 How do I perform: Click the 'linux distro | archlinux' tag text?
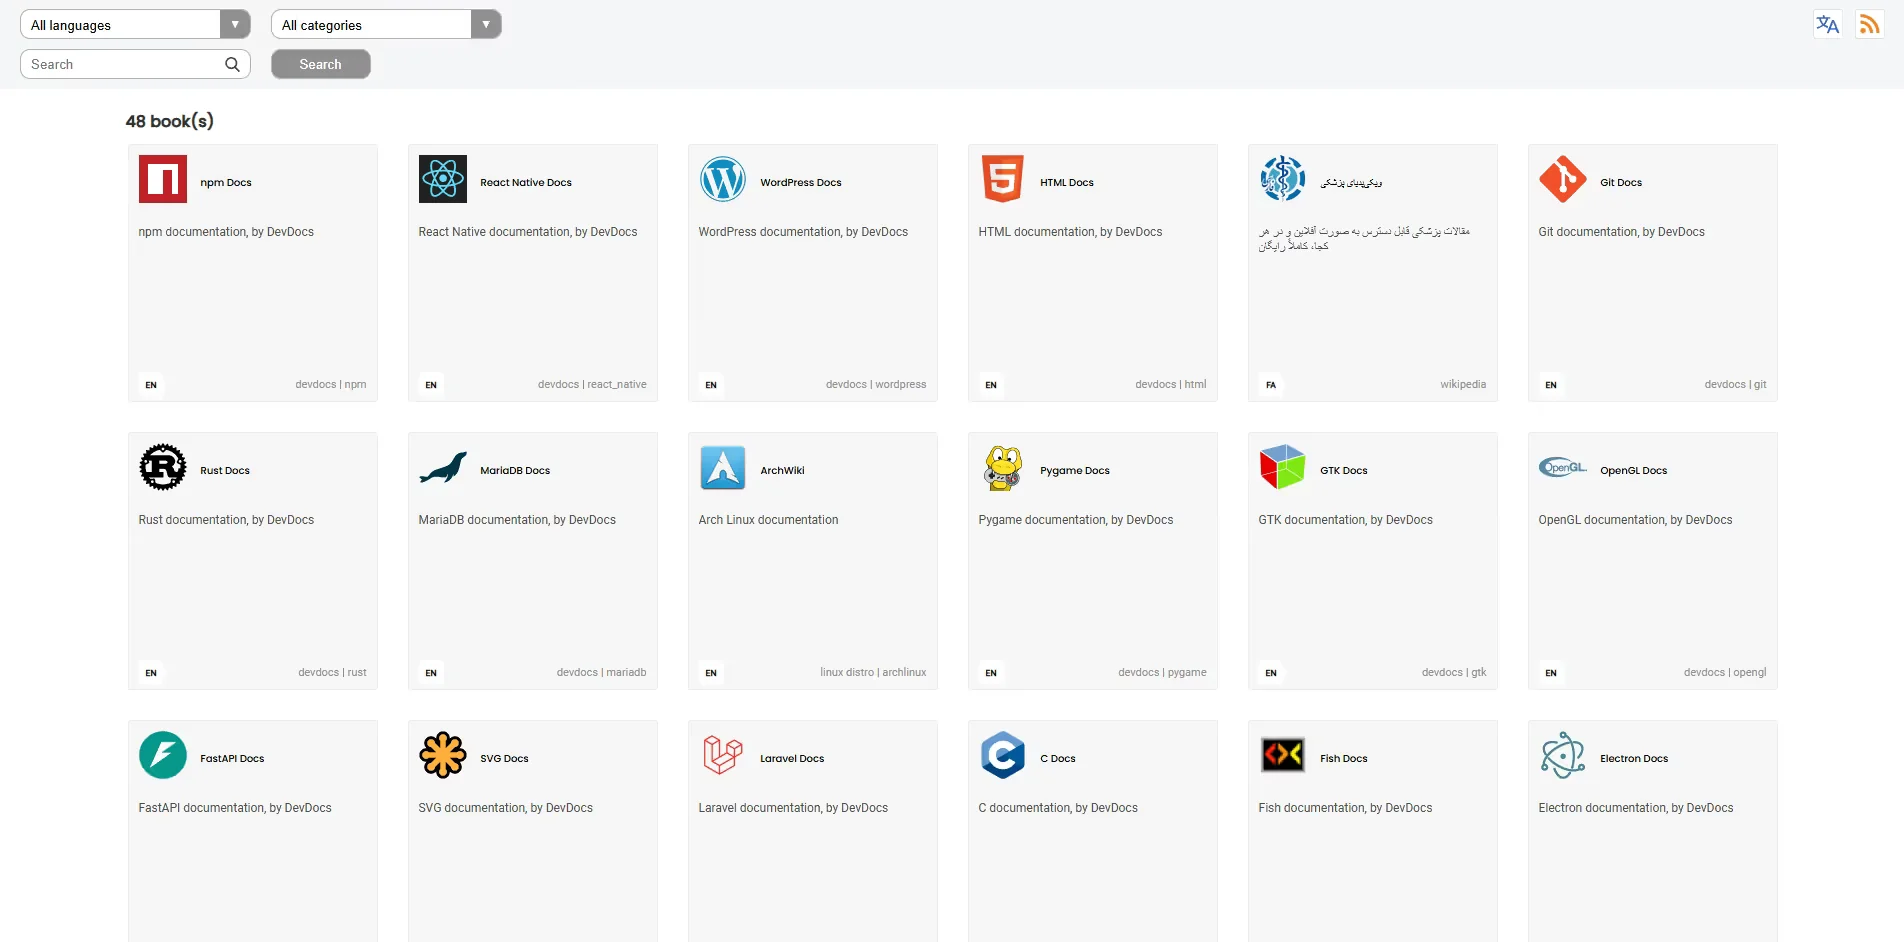point(873,673)
